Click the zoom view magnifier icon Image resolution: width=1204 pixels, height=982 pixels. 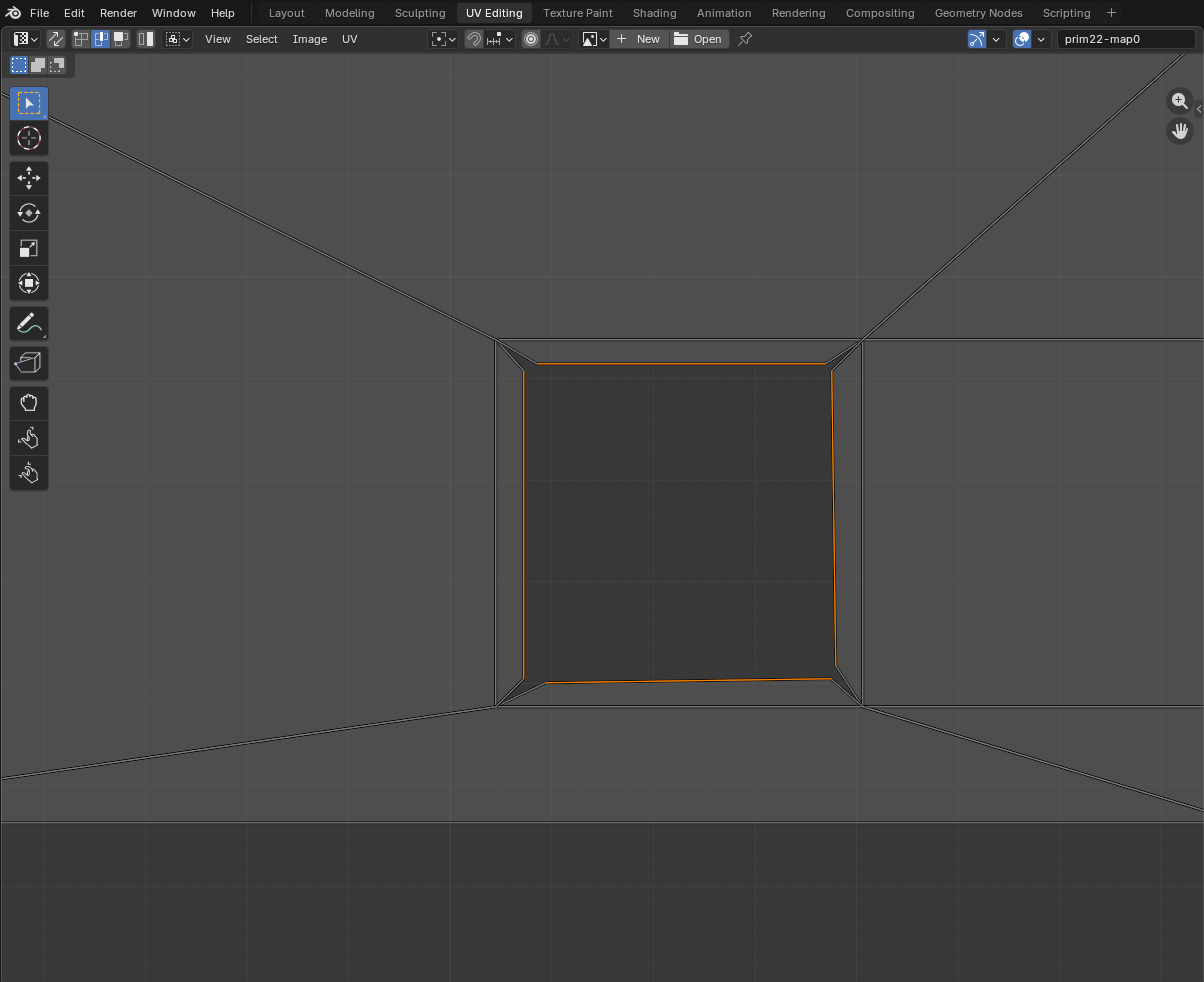(x=1180, y=101)
